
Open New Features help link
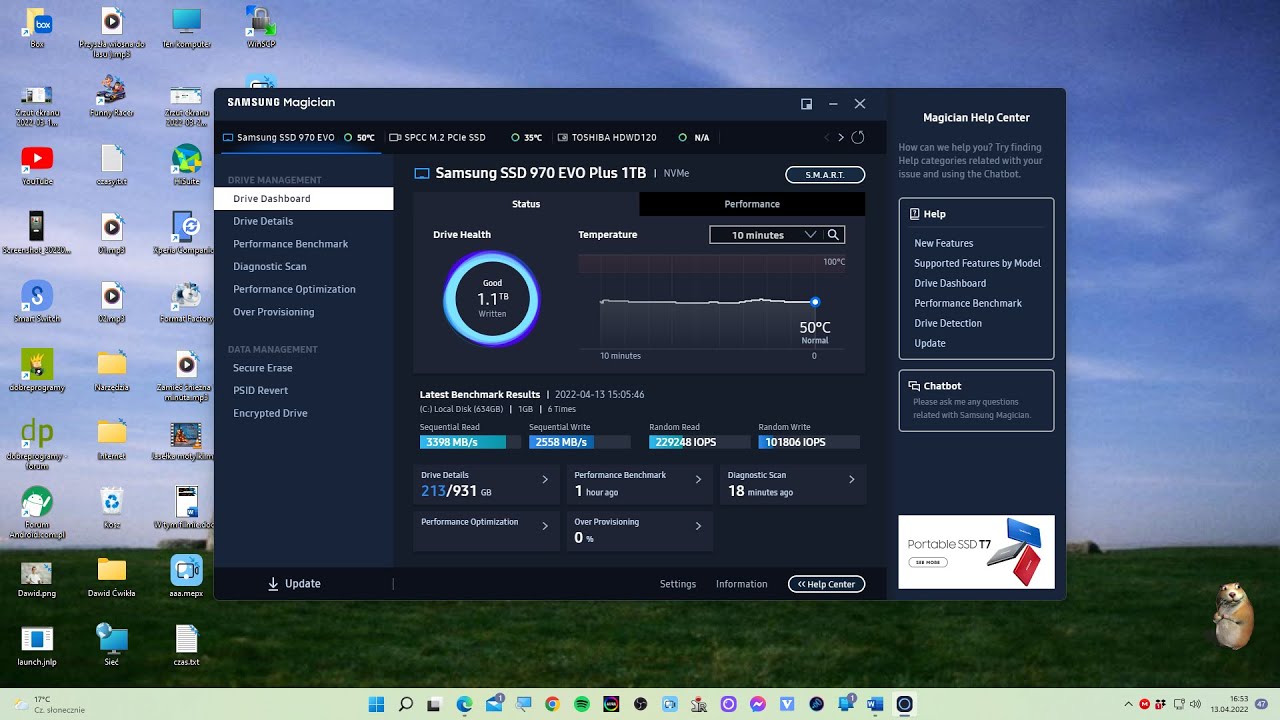(x=943, y=243)
